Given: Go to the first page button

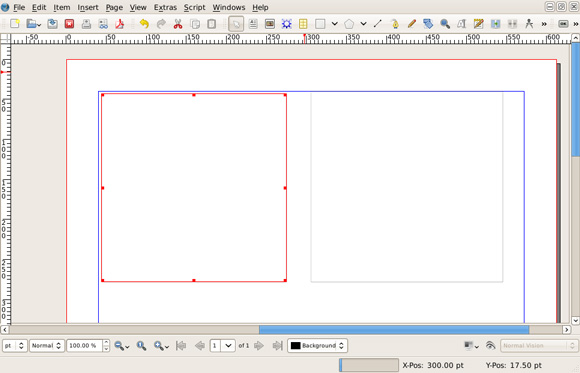Looking at the screenshot, I should 181,346.
